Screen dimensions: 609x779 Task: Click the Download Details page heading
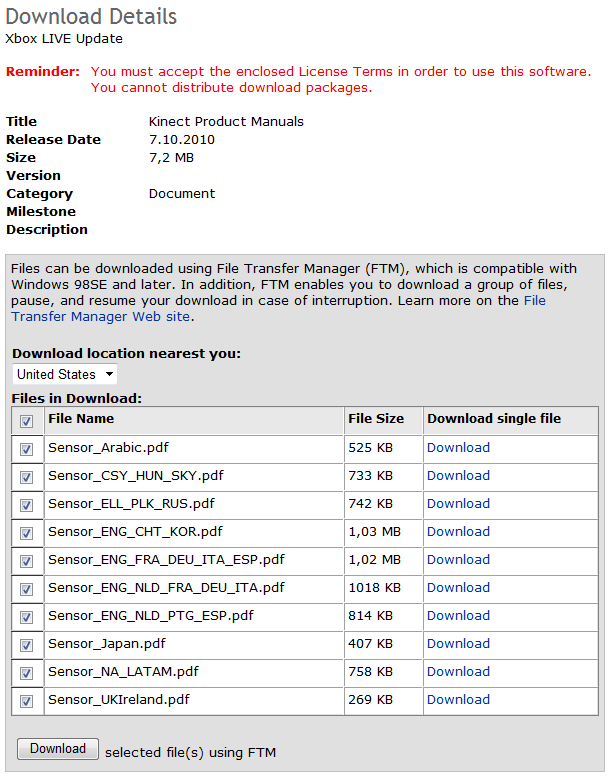pyautogui.click(x=91, y=16)
